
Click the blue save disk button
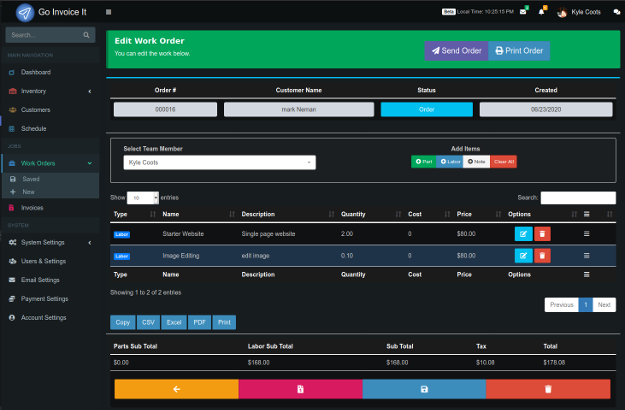[424, 389]
